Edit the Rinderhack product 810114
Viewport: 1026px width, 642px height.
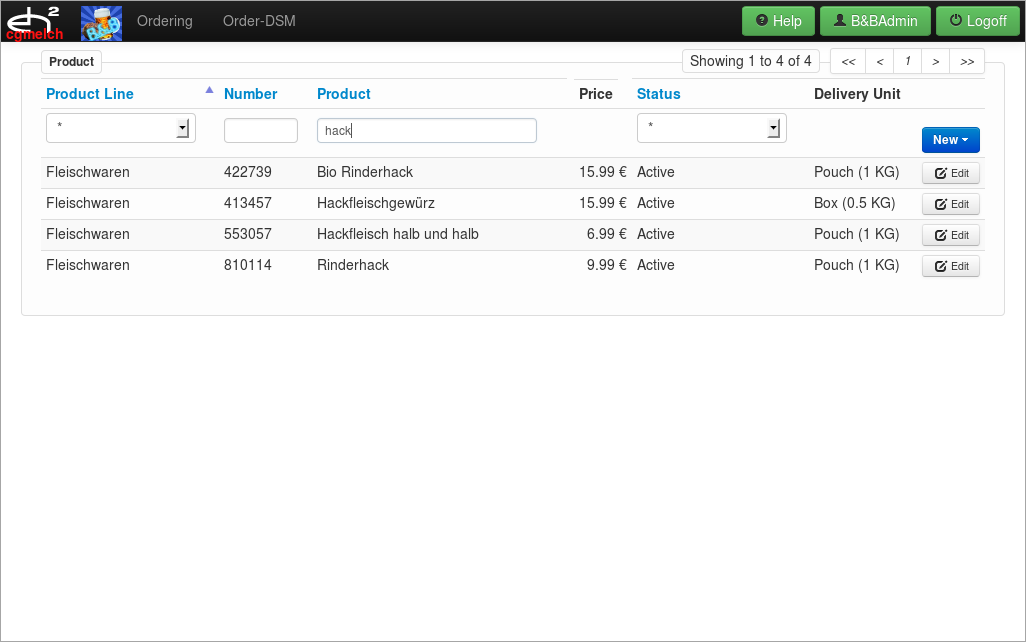(x=950, y=266)
